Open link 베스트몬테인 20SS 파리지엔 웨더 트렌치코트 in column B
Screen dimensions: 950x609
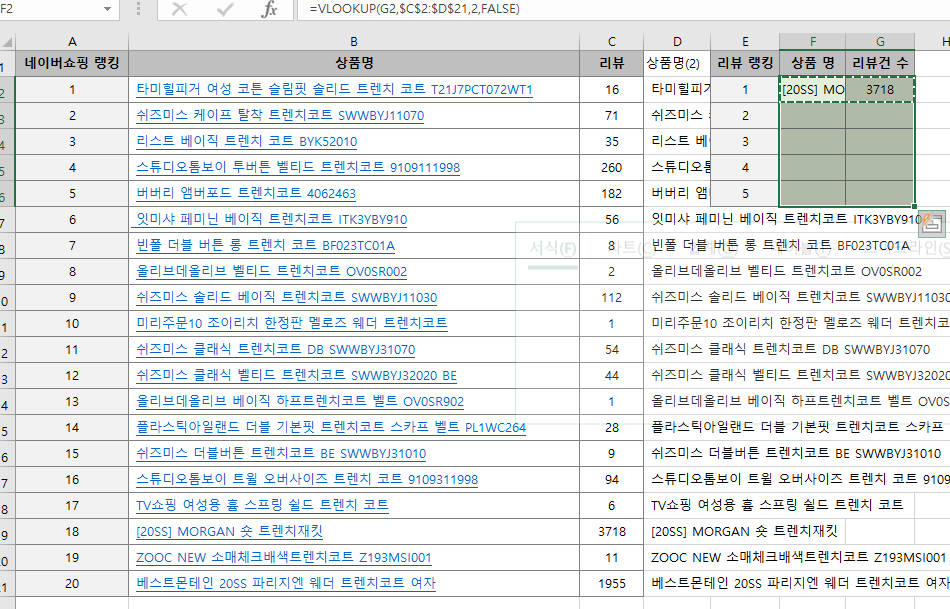click(x=286, y=583)
